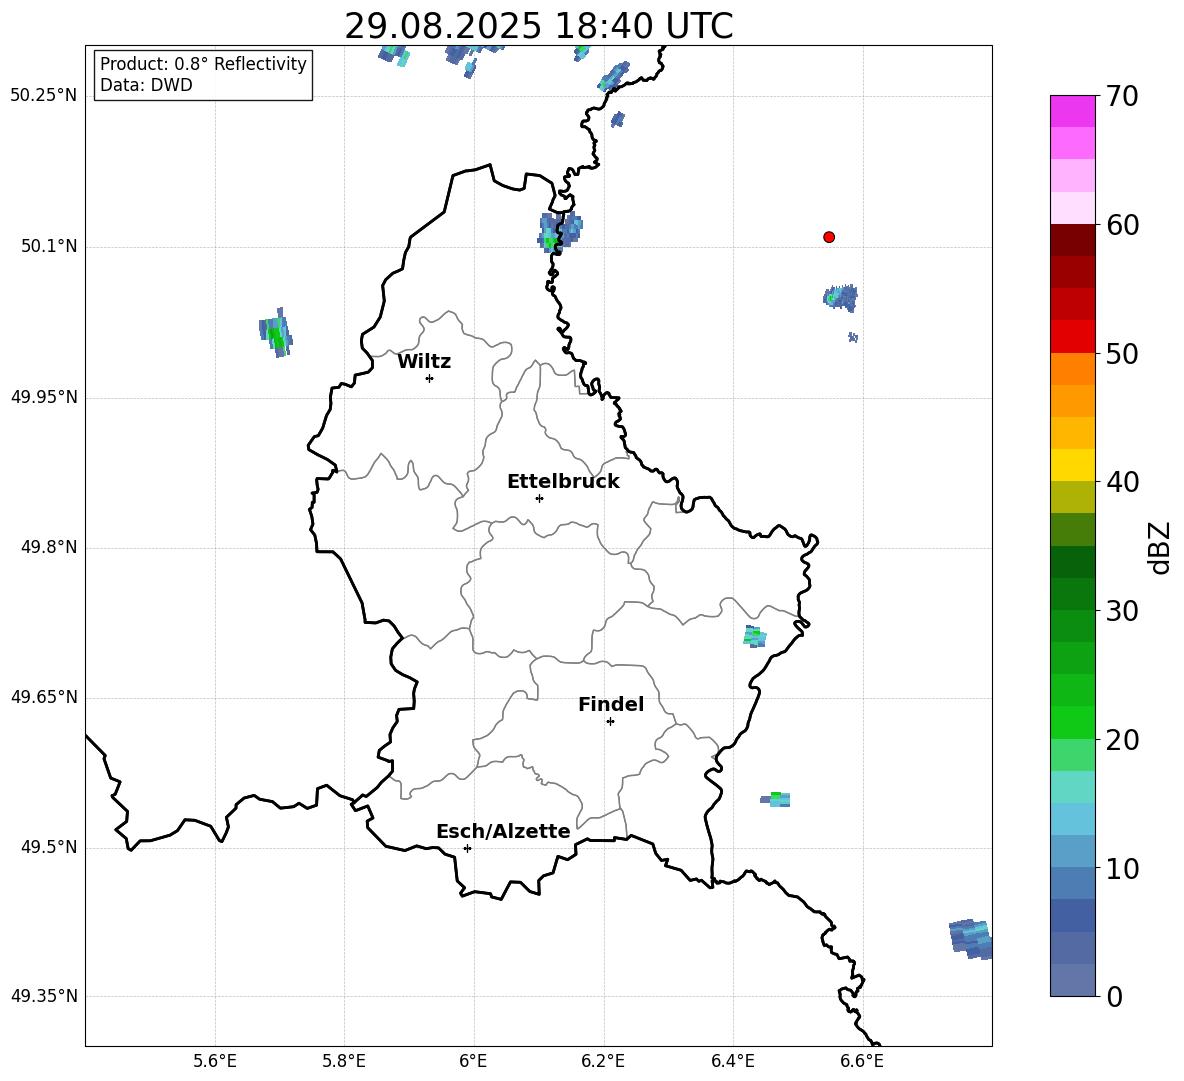Click the dBZ colorbar axis label

[1160, 547]
